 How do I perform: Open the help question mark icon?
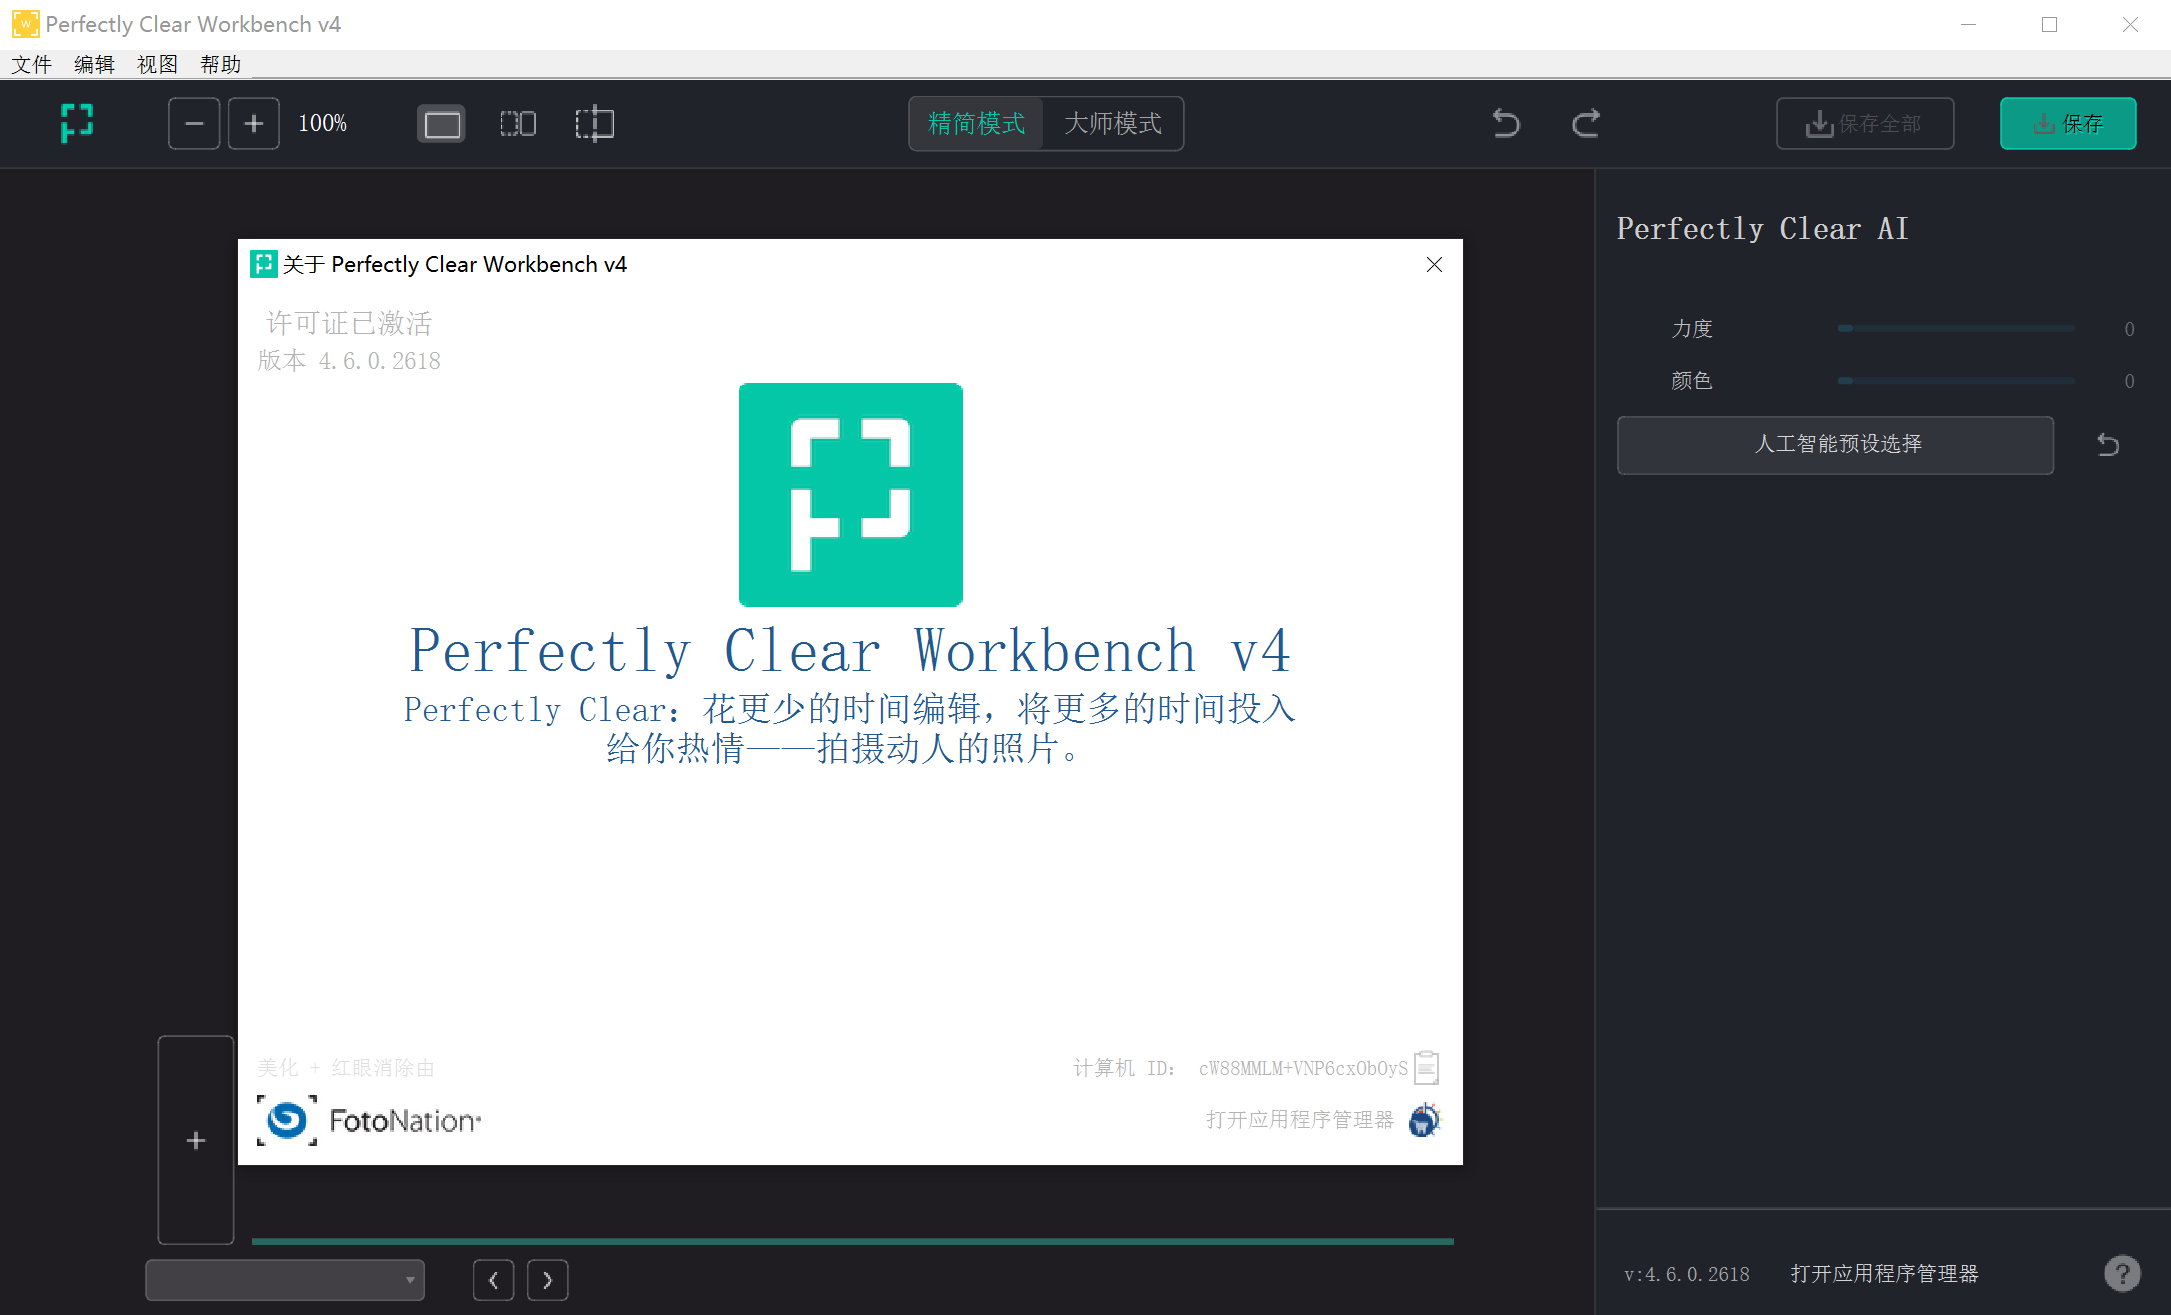click(x=2122, y=1273)
